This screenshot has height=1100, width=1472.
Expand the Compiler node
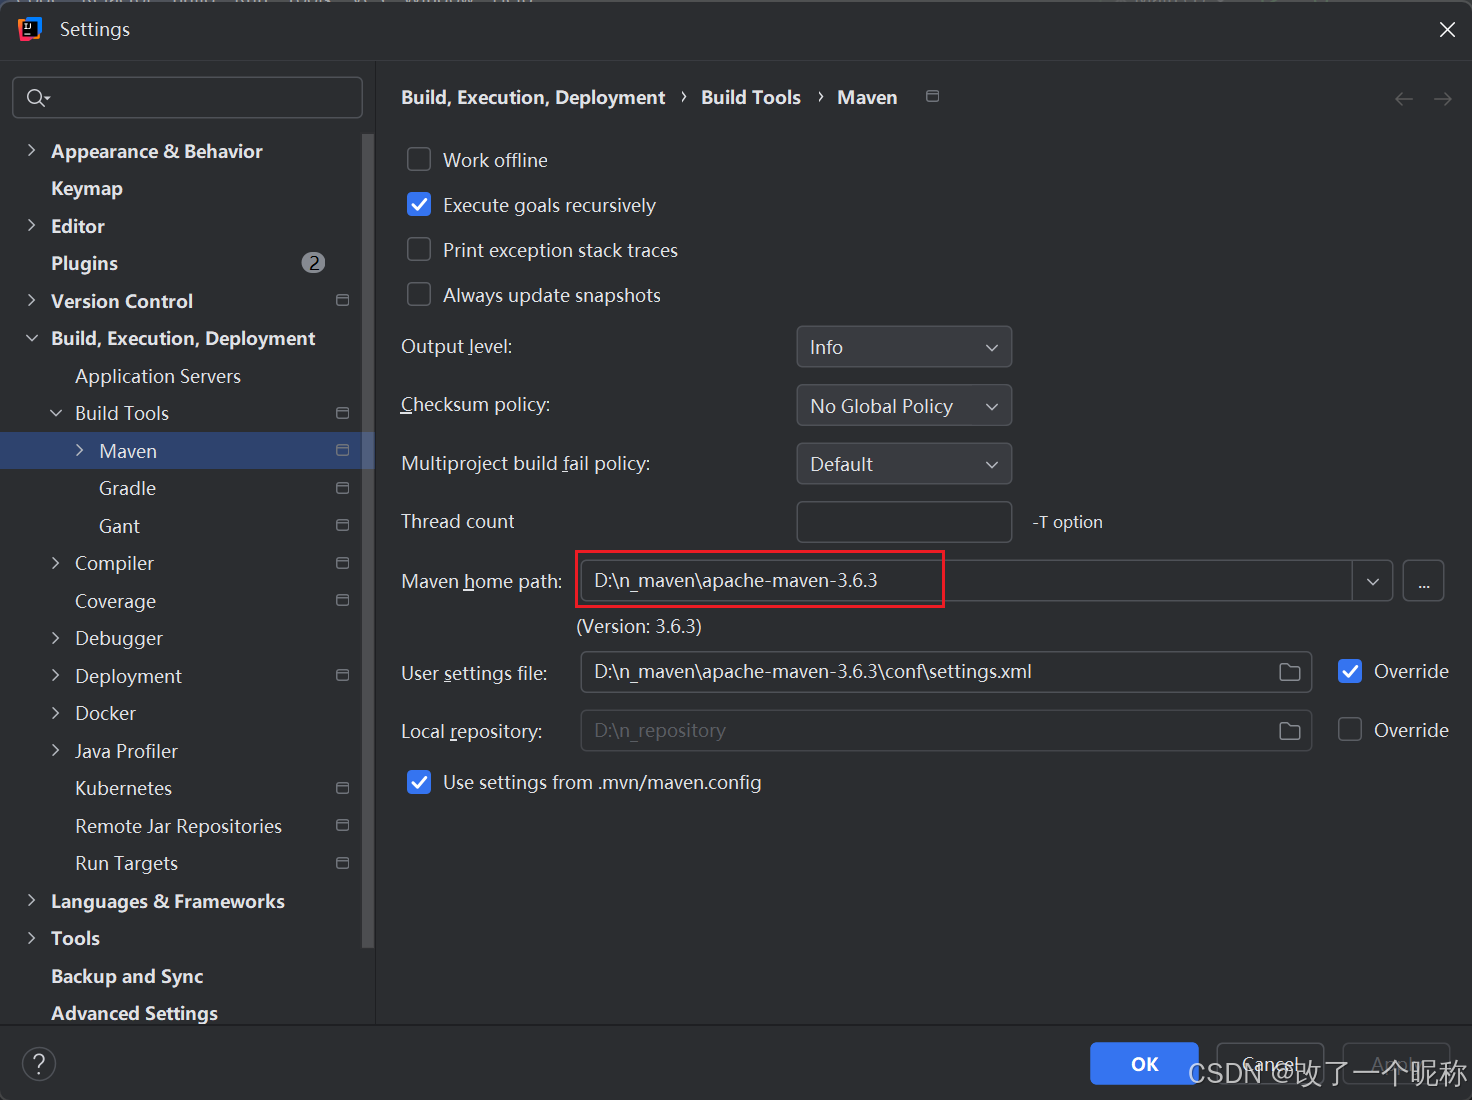pos(56,563)
